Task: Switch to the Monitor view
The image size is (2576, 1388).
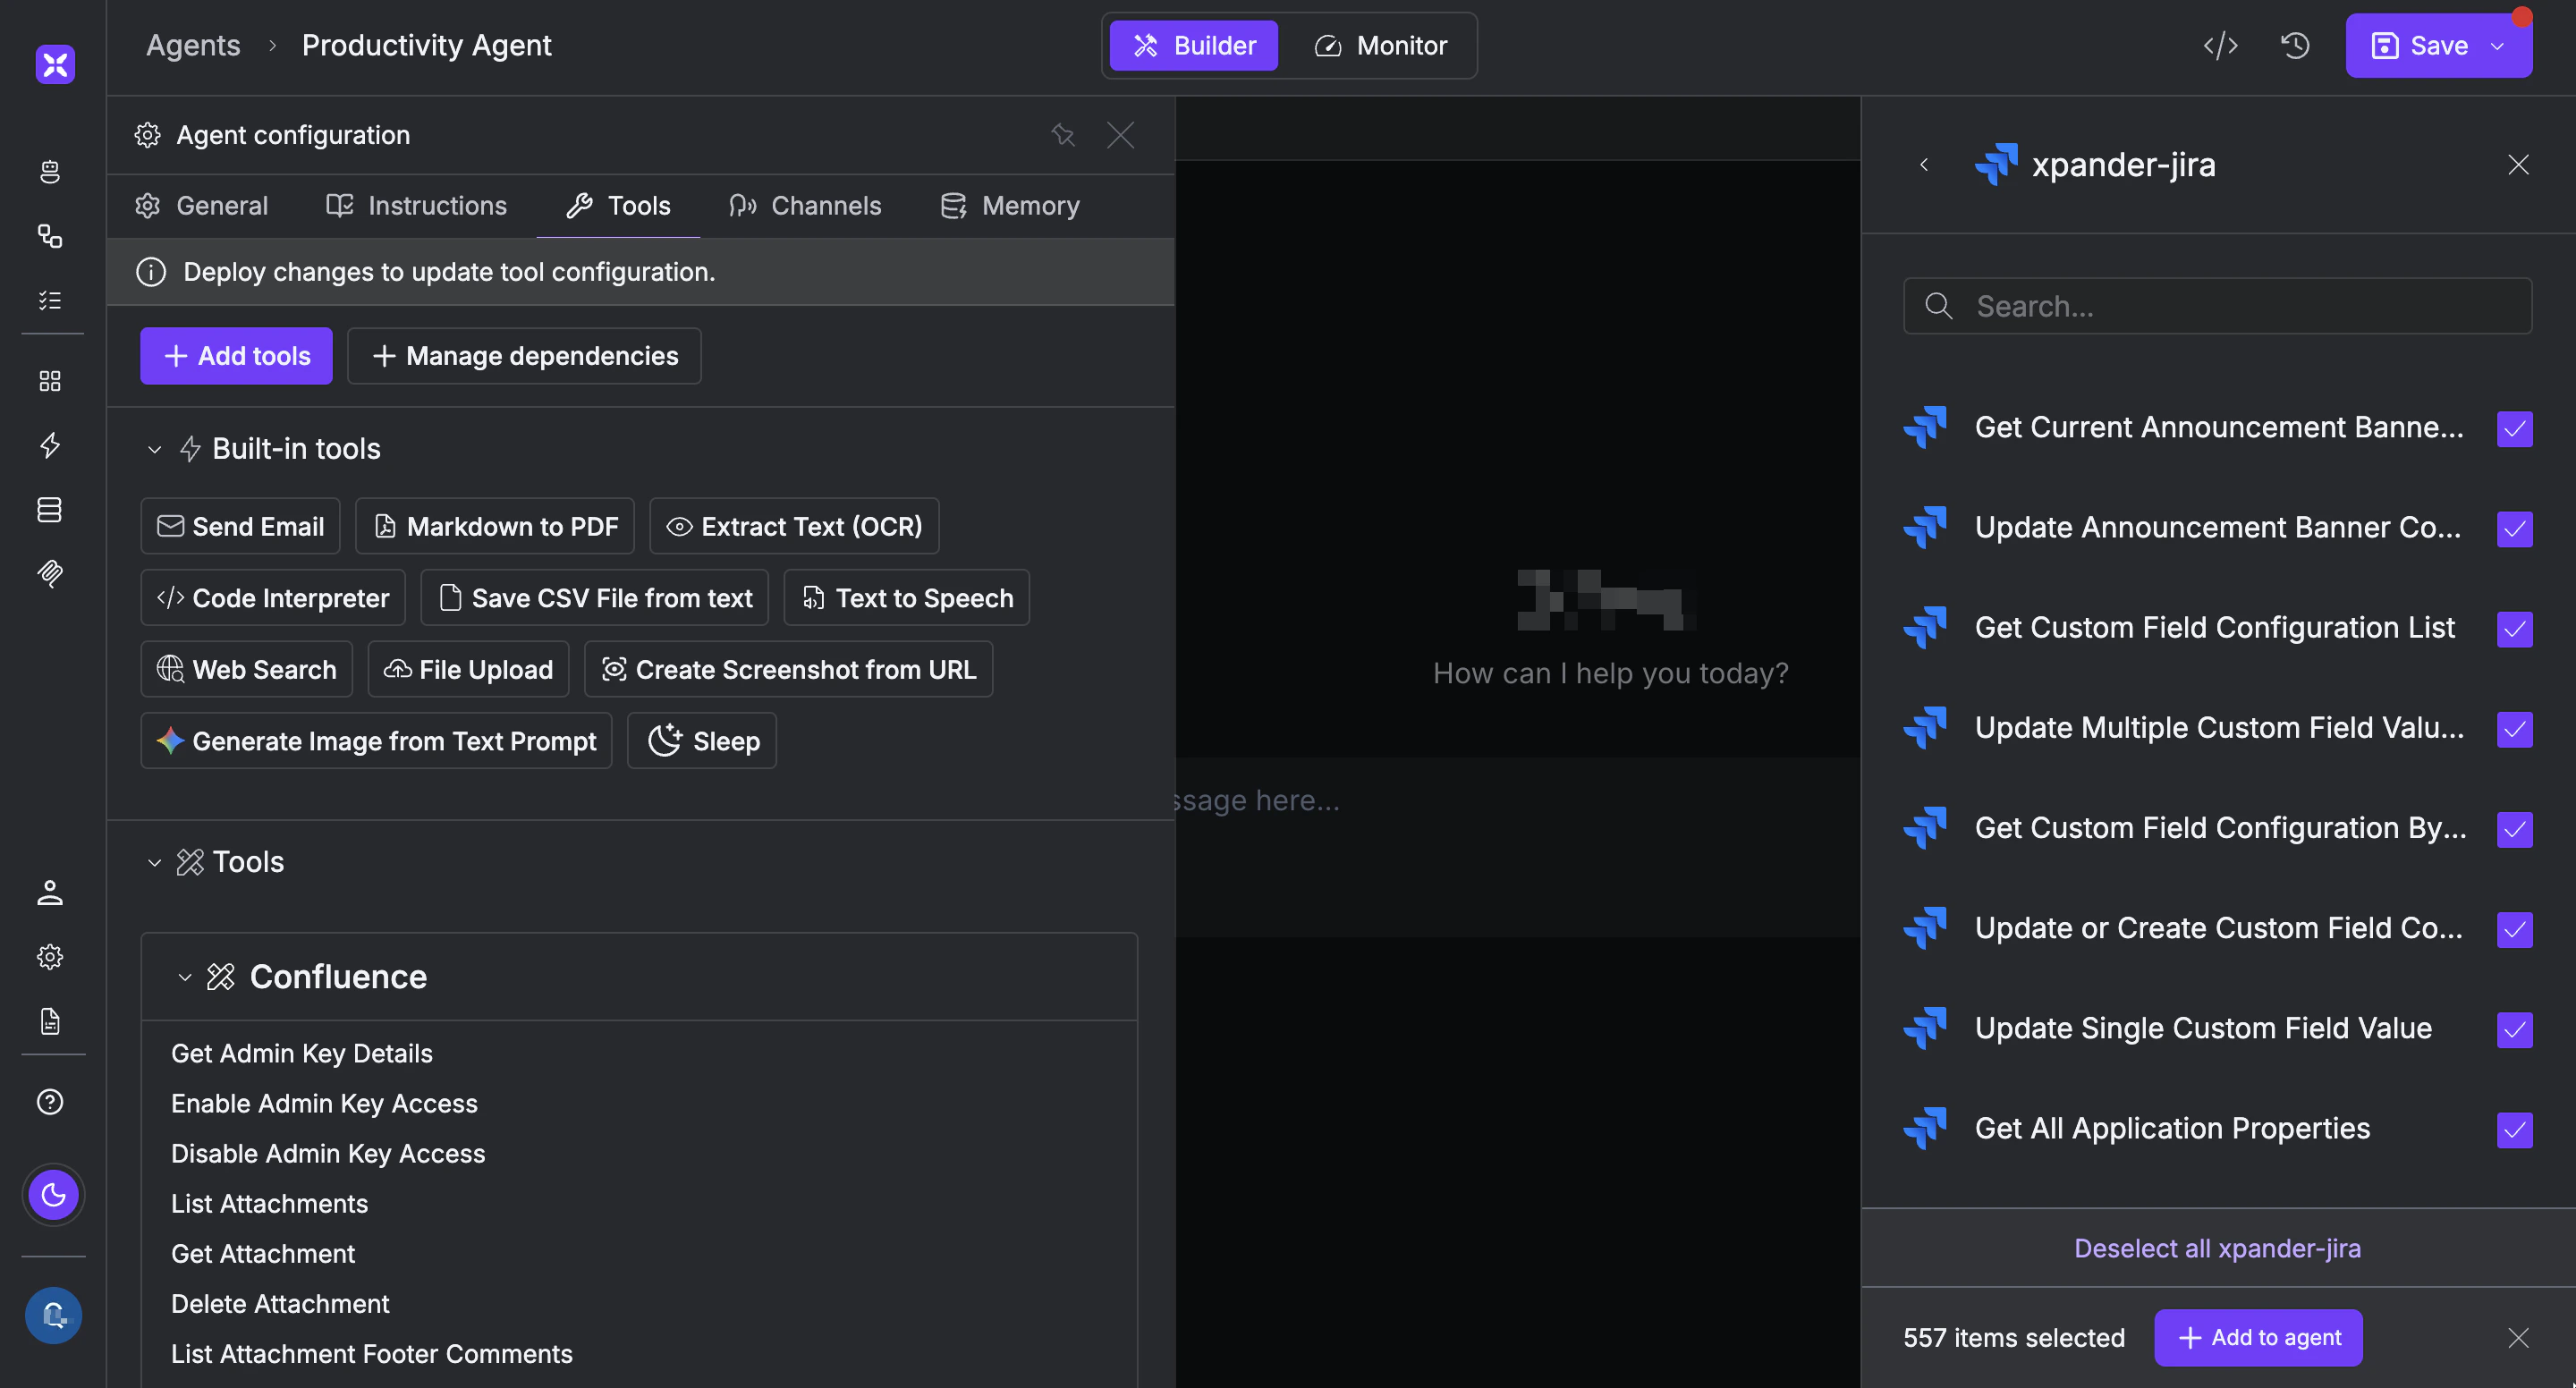Action: point(1381,46)
